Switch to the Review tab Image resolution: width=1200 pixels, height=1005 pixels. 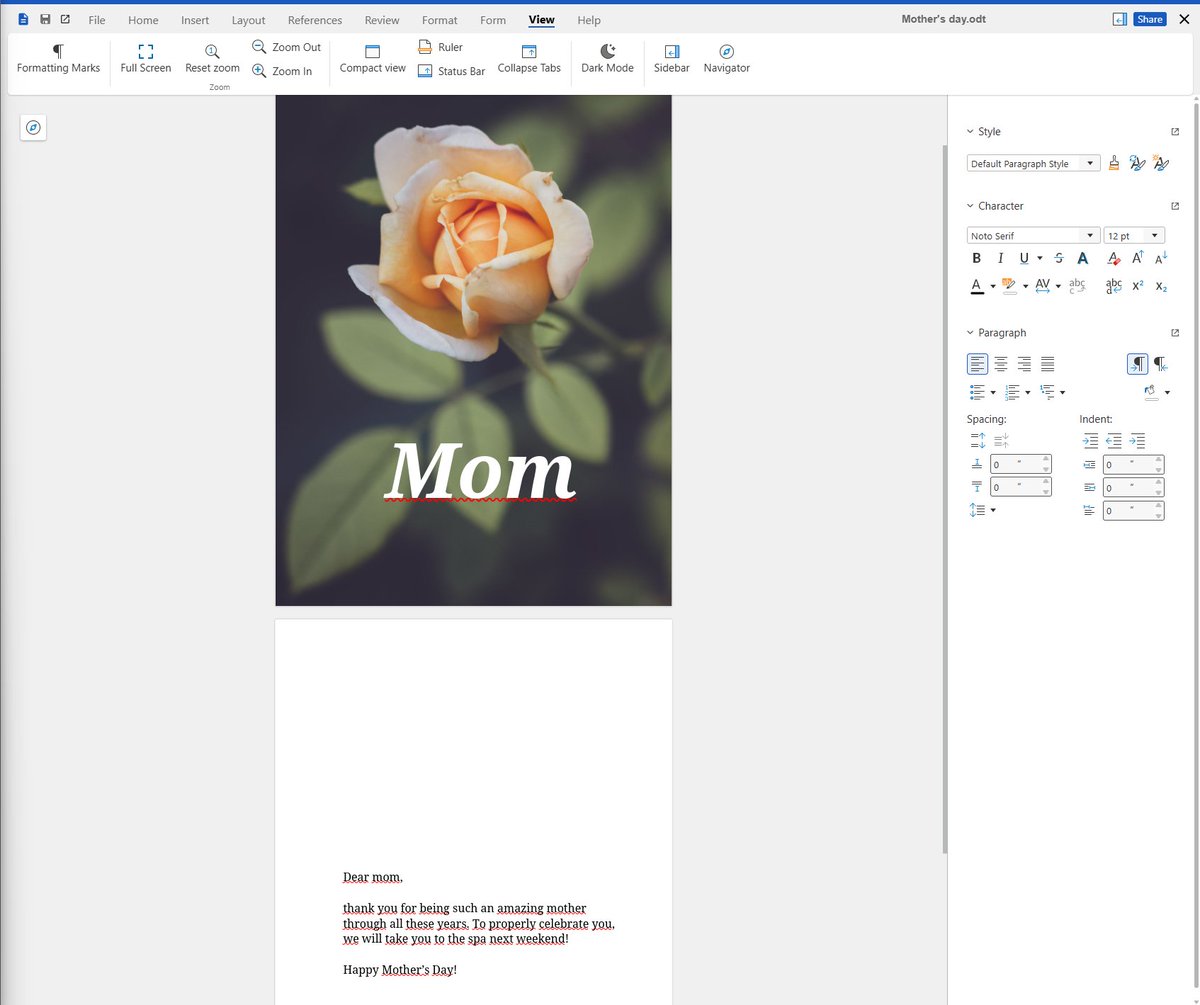(382, 20)
